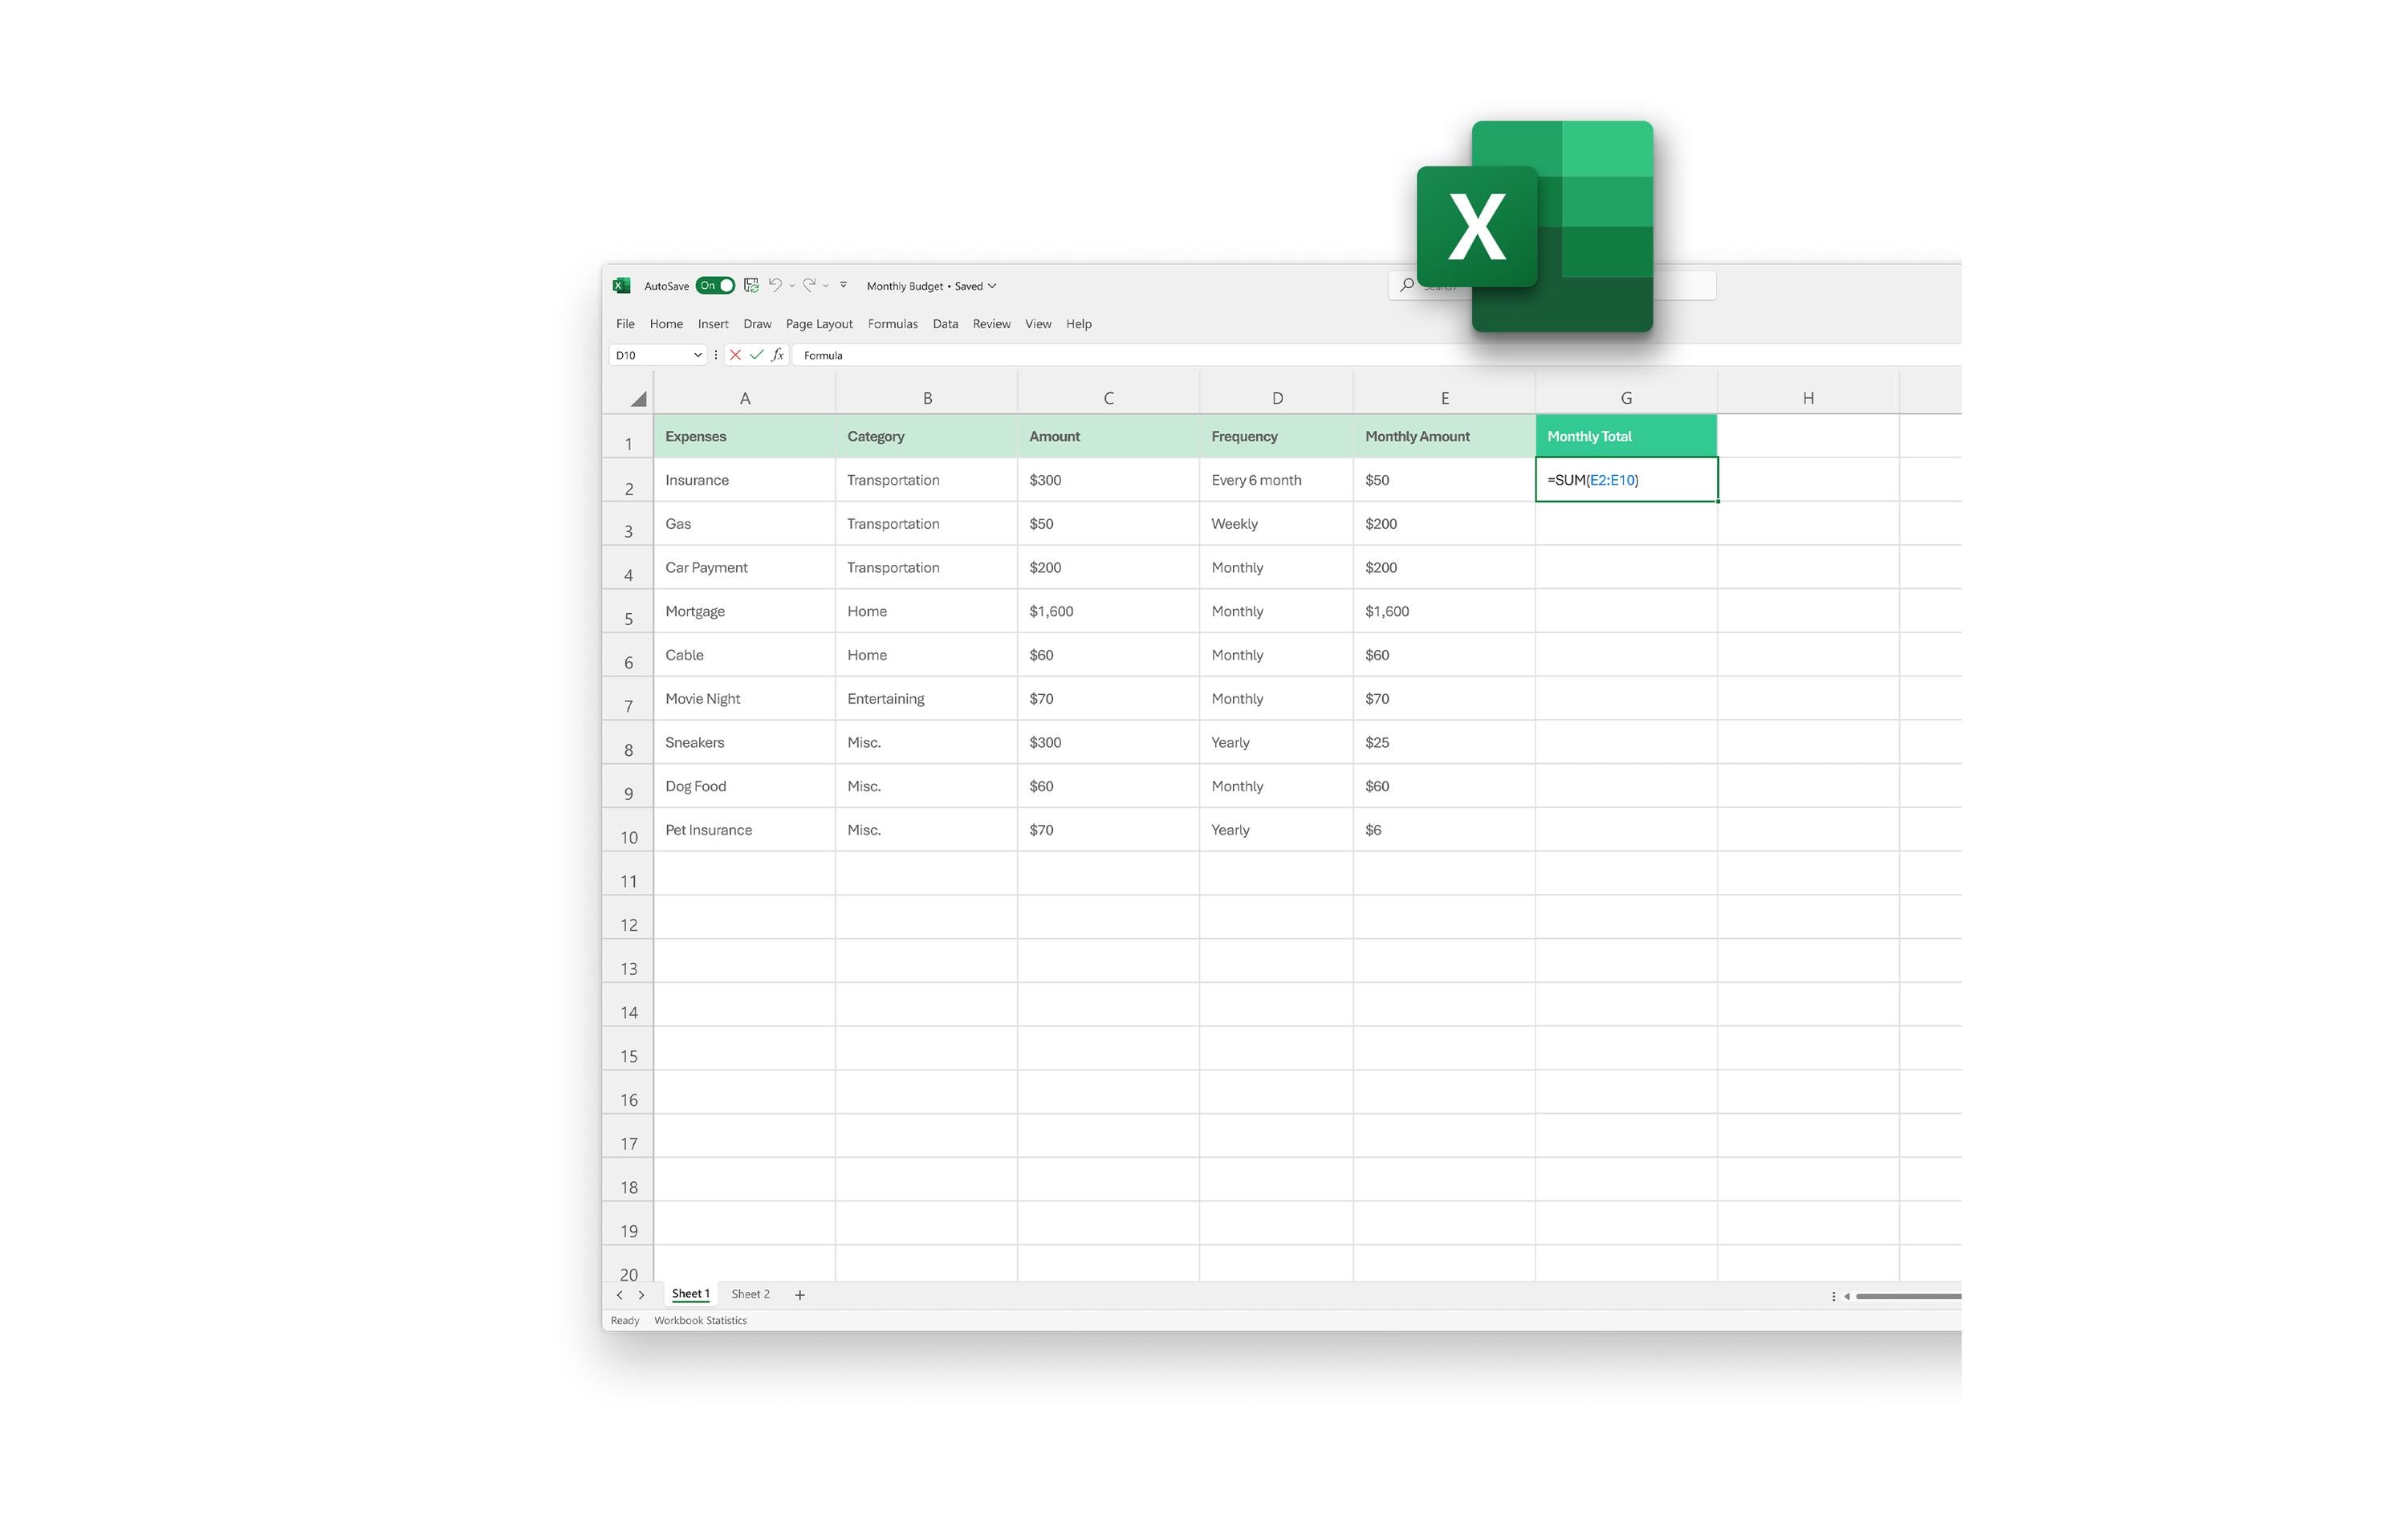The height and width of the screenshot is (1515, 2408).
Task: Open the Page Layout ribbon tab
Action: pos(819,324)
